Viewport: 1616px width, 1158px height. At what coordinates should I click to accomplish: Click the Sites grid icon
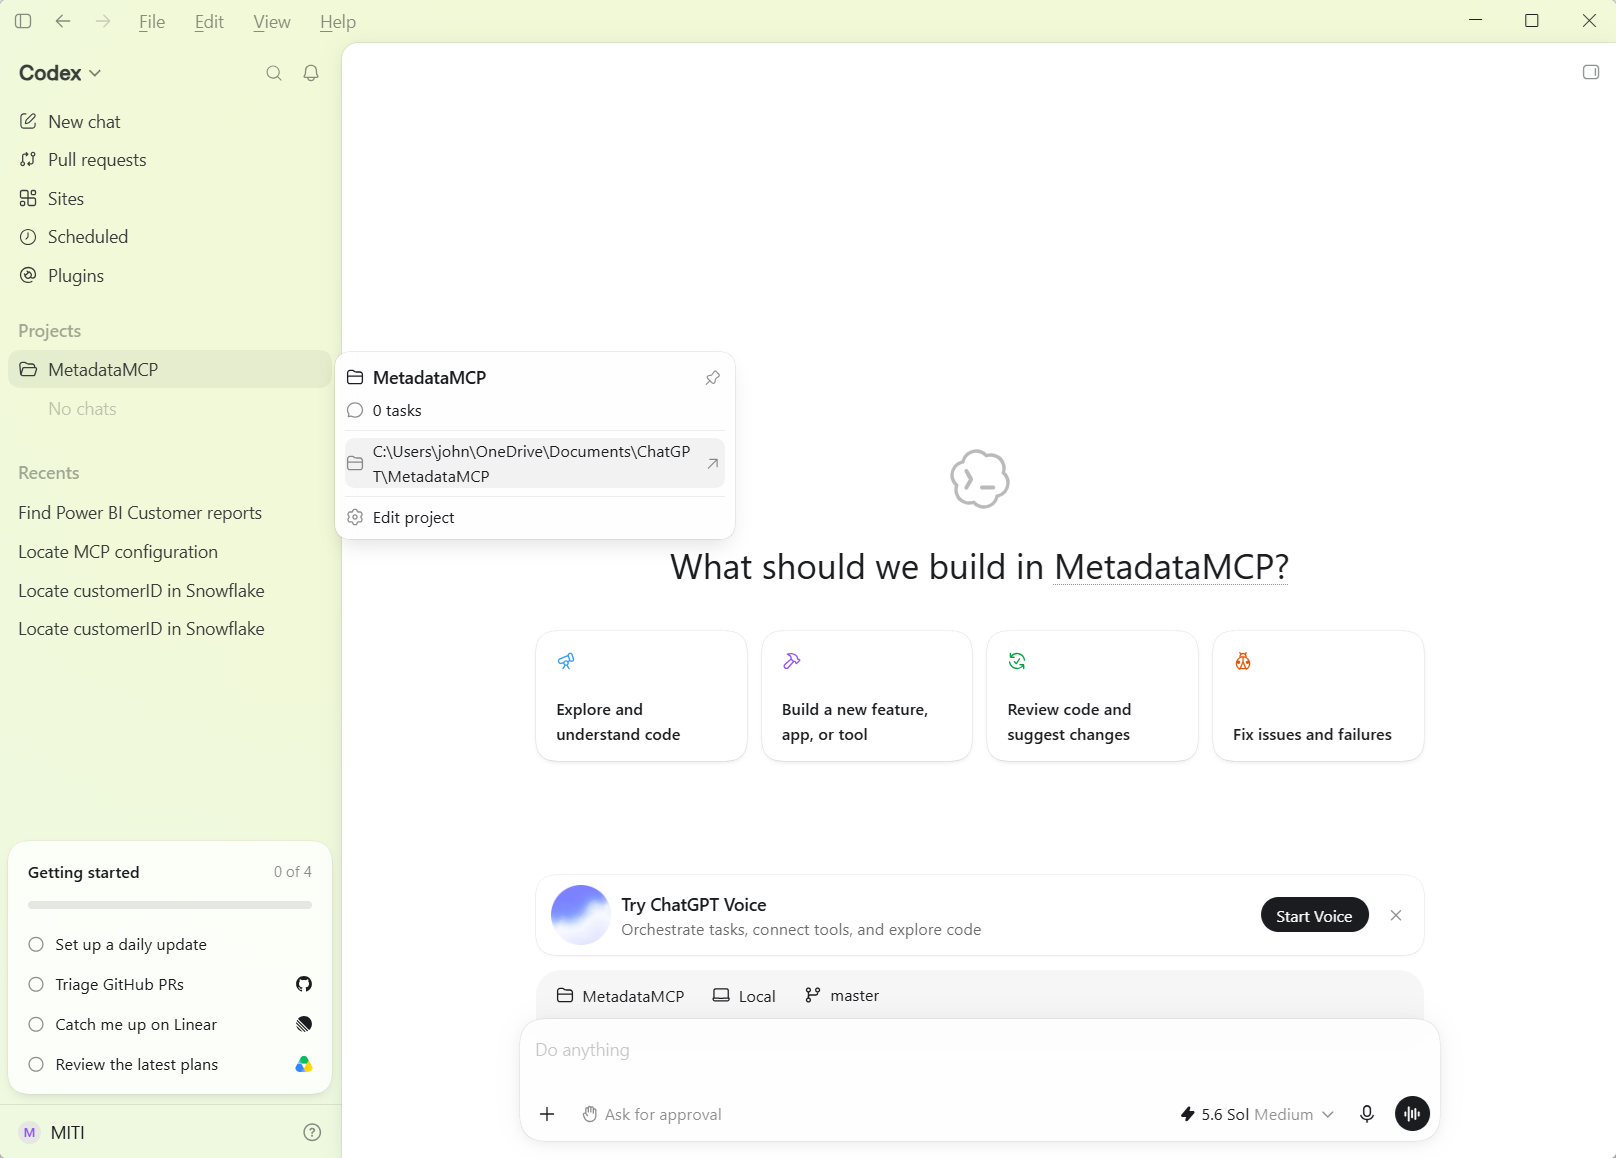click(28, 198)
